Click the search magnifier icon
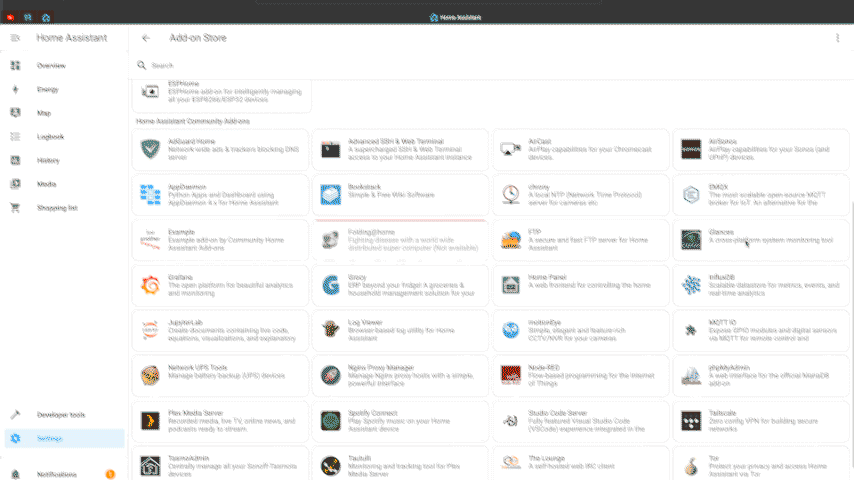 coord(142,65)
